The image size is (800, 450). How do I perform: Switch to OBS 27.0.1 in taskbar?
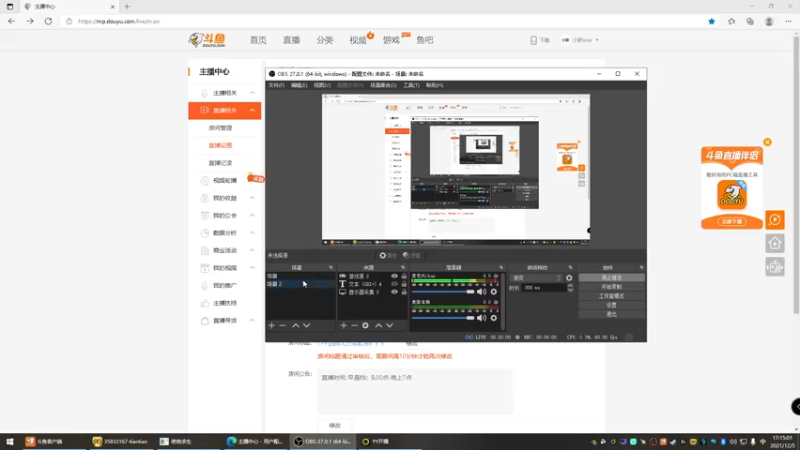tap(323, 441)
